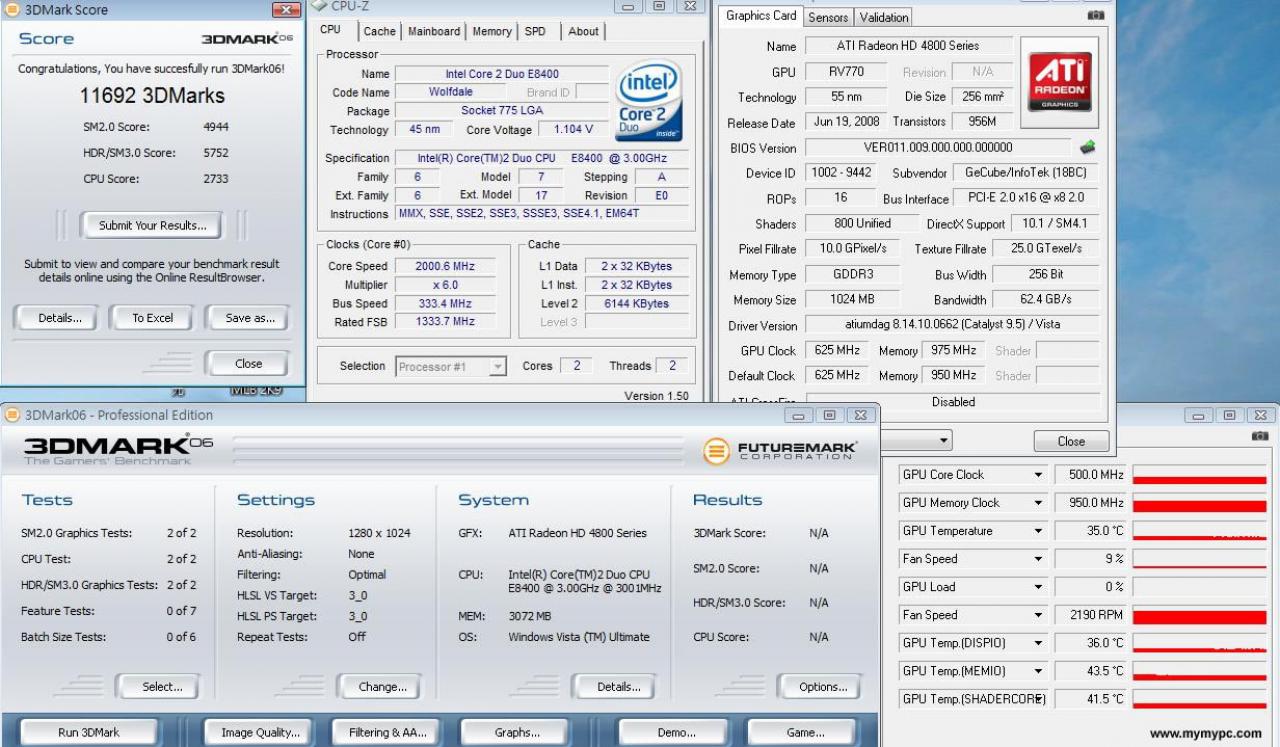Expand the Processor #1 selection dropdown
Viewport: 1280px width, 747px height.
(x=497, y=367)
